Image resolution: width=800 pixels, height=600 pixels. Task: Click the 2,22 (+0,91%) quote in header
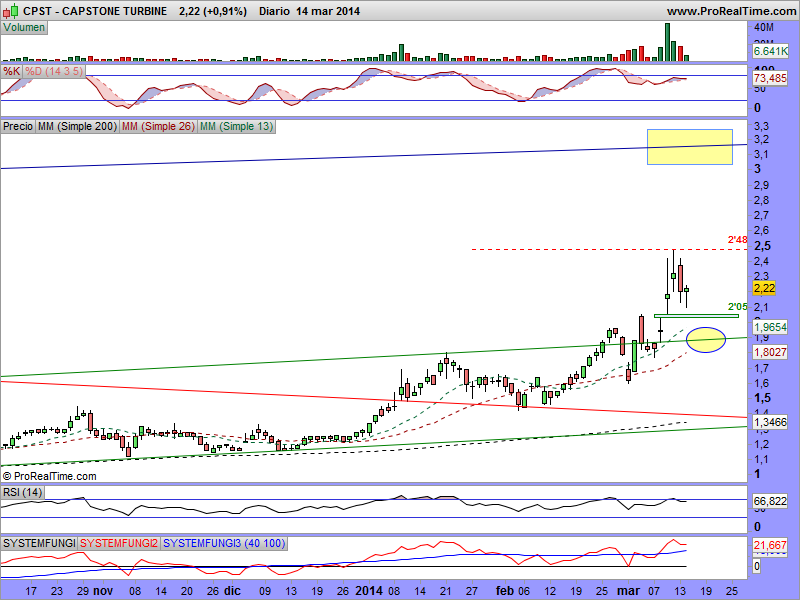click(213, 11)
